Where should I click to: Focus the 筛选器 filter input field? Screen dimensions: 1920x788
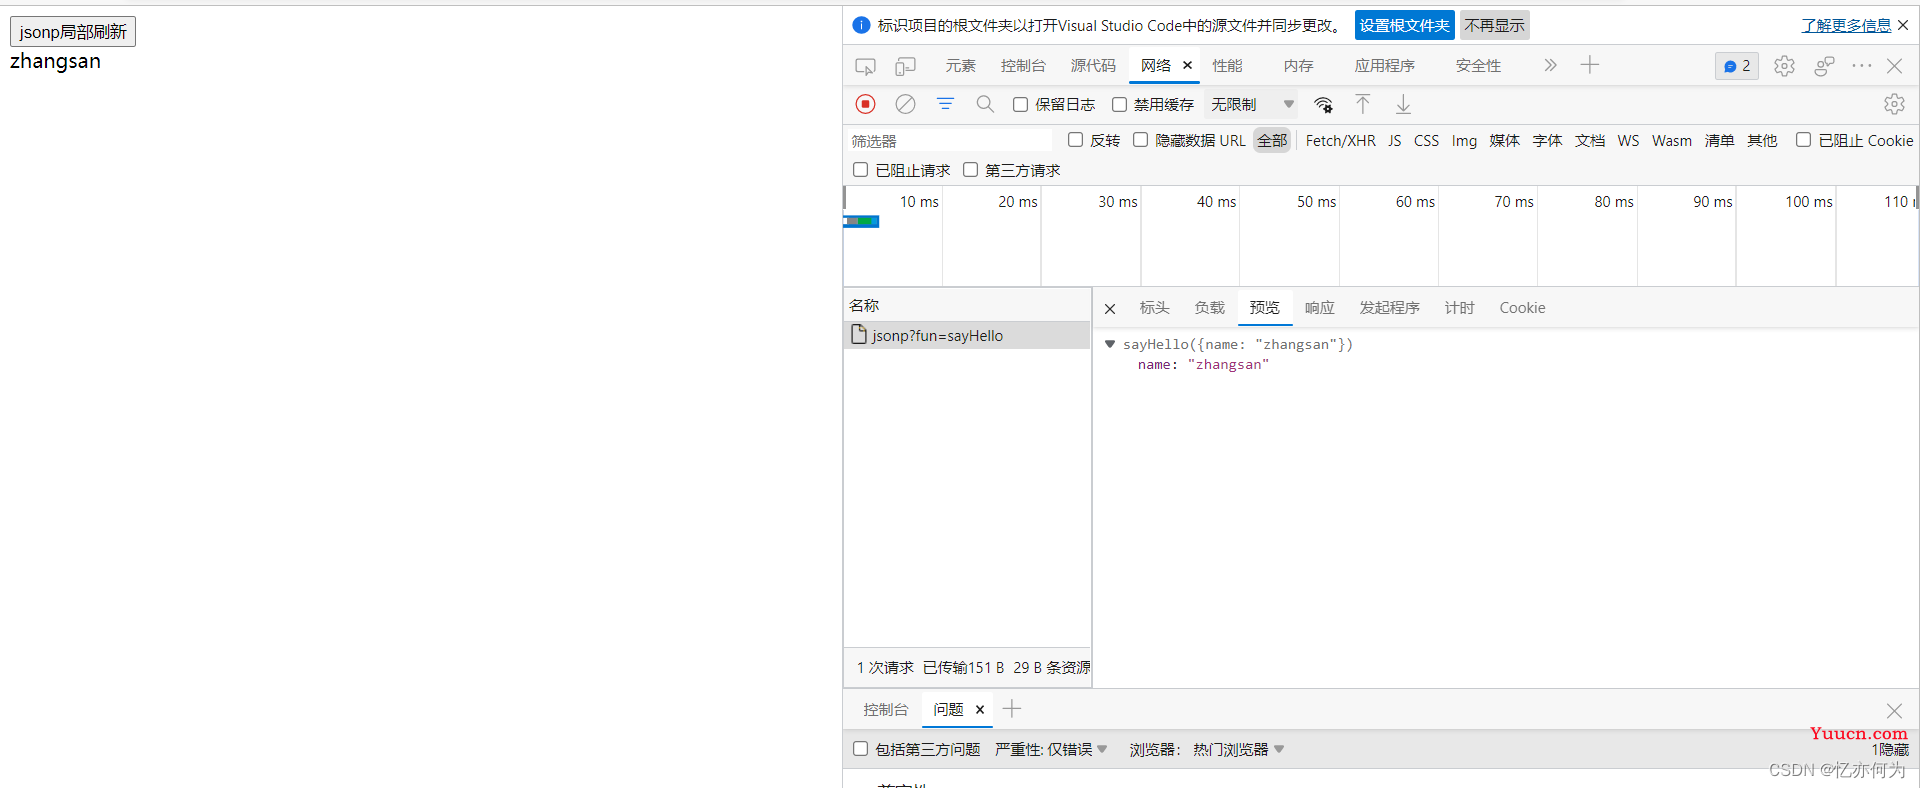click(950, 141)
